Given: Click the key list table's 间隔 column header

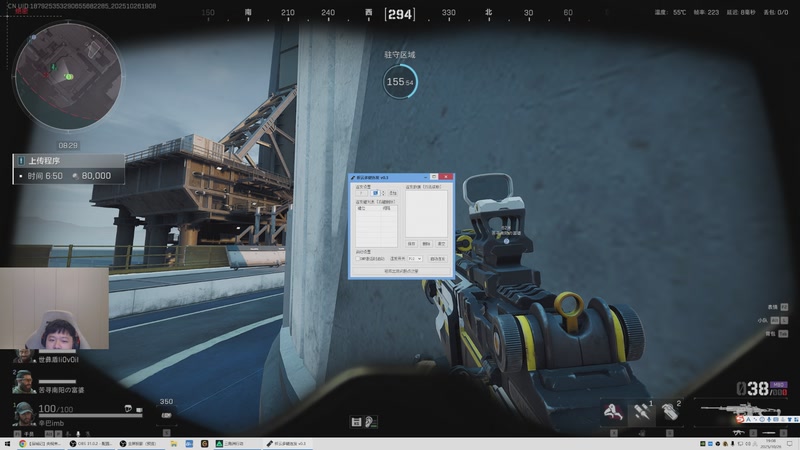Looking at the screenshot, I should pyautogui.click(x=389, y=208).
